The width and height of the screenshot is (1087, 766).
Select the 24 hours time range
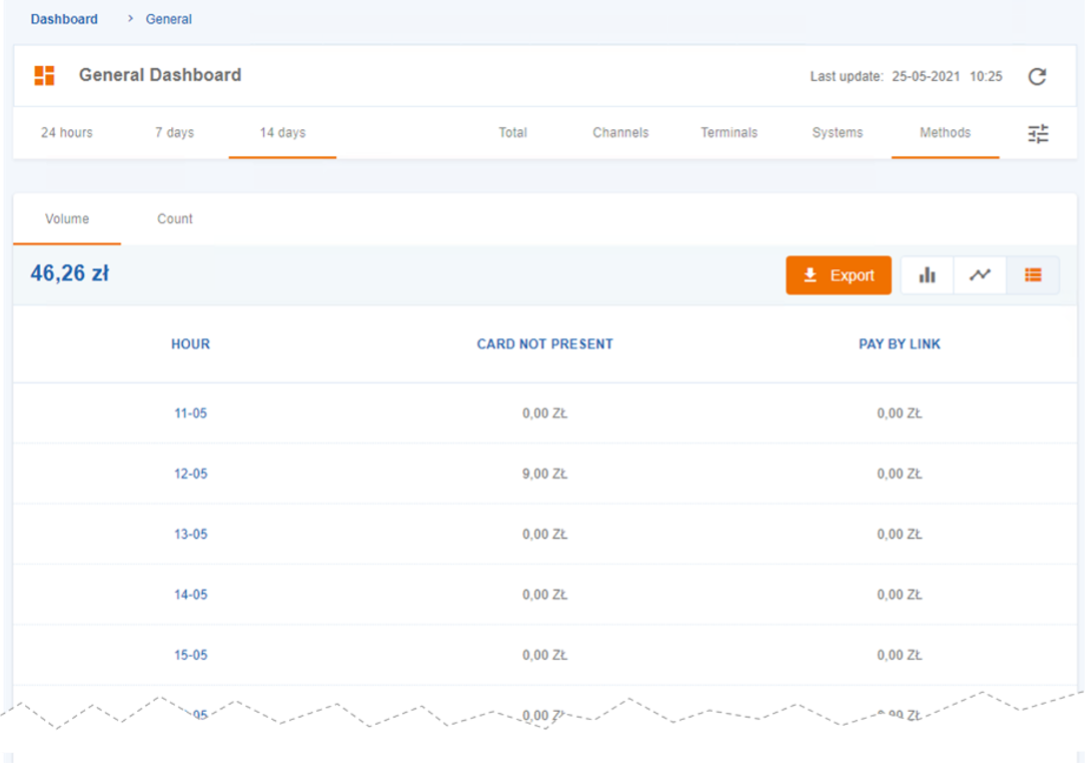point(66,133)
